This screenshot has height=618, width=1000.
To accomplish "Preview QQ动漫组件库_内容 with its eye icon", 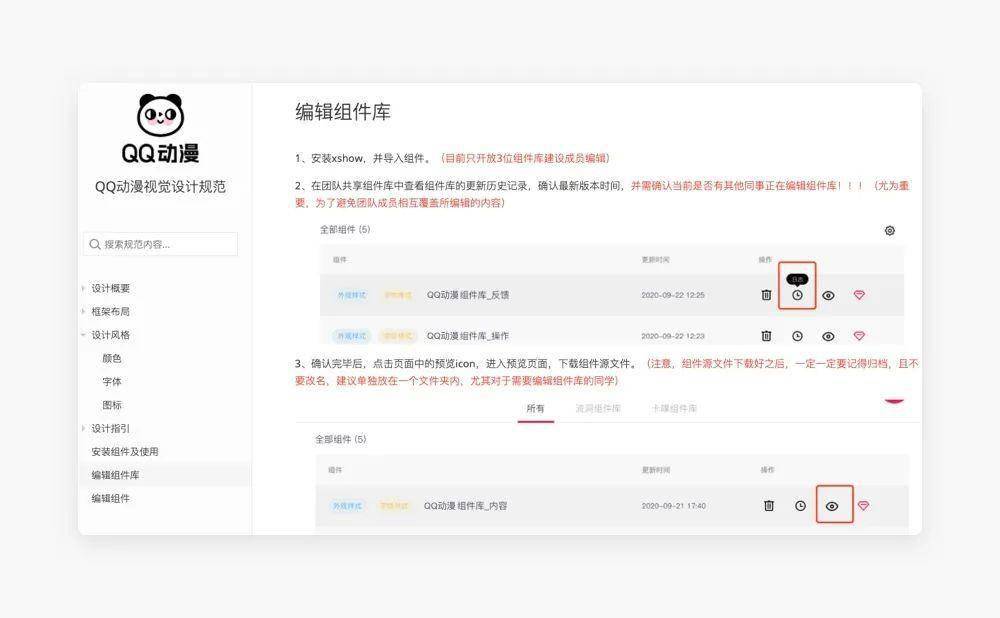I will click(x=832, y=506).
